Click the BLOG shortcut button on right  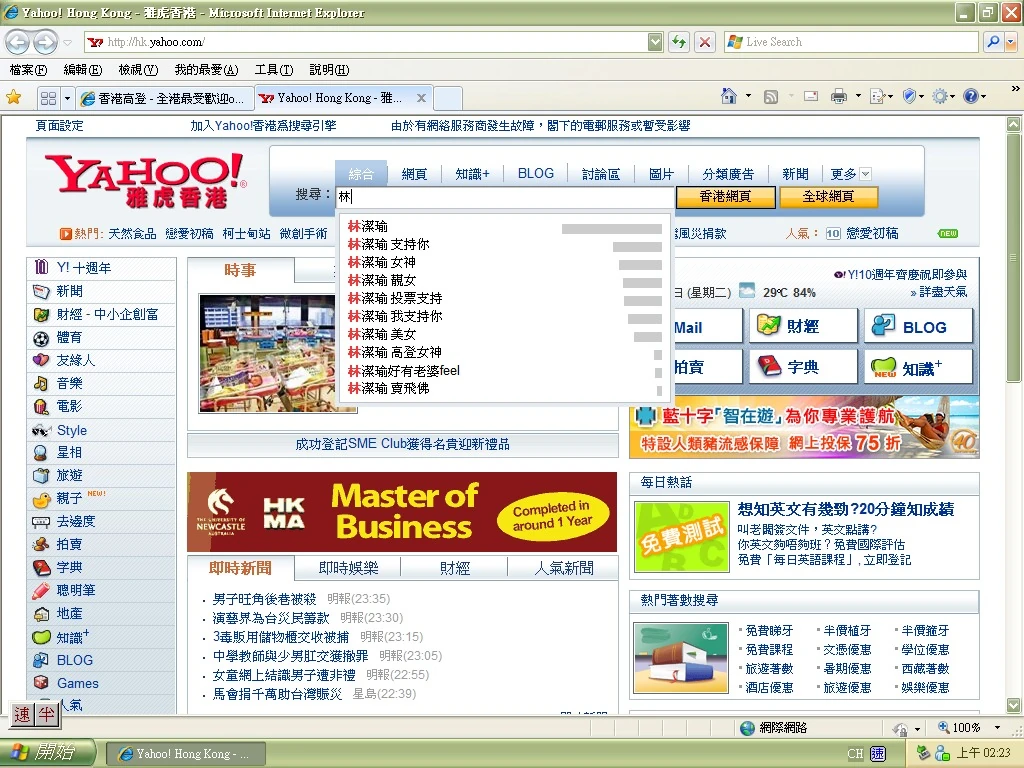click(918, 326)
